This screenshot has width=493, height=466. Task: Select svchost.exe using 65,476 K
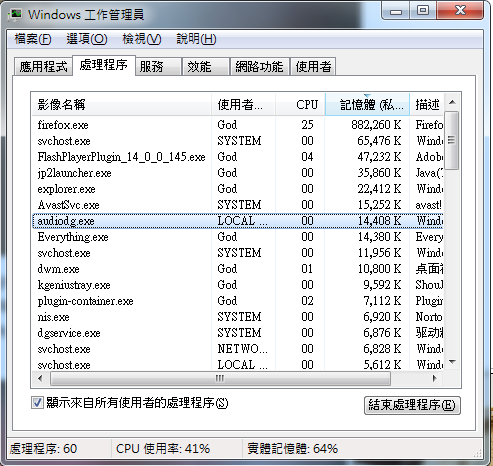click(238, 141)
